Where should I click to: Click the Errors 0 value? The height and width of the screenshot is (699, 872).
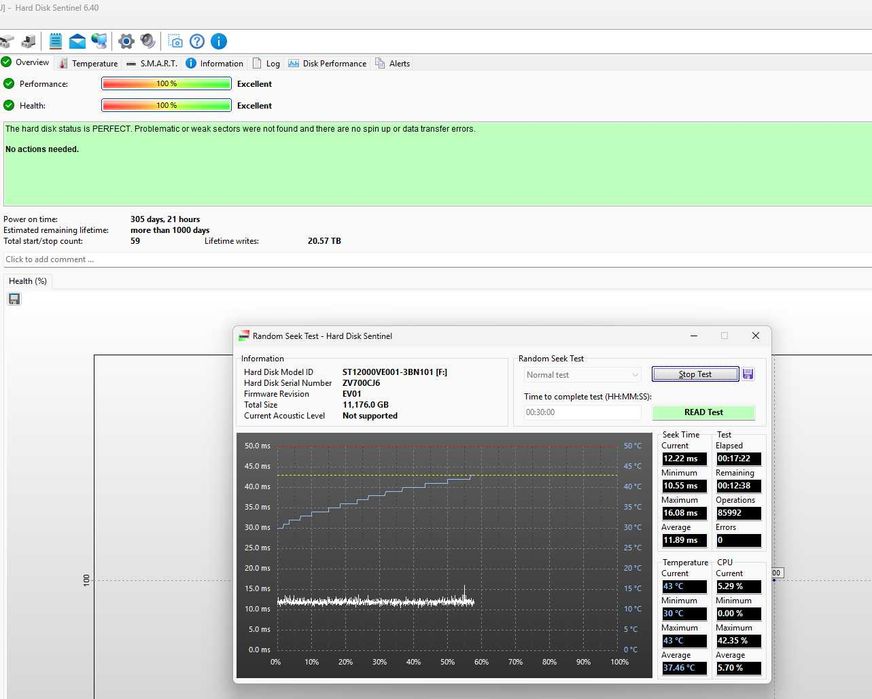(x=739, y=541)
